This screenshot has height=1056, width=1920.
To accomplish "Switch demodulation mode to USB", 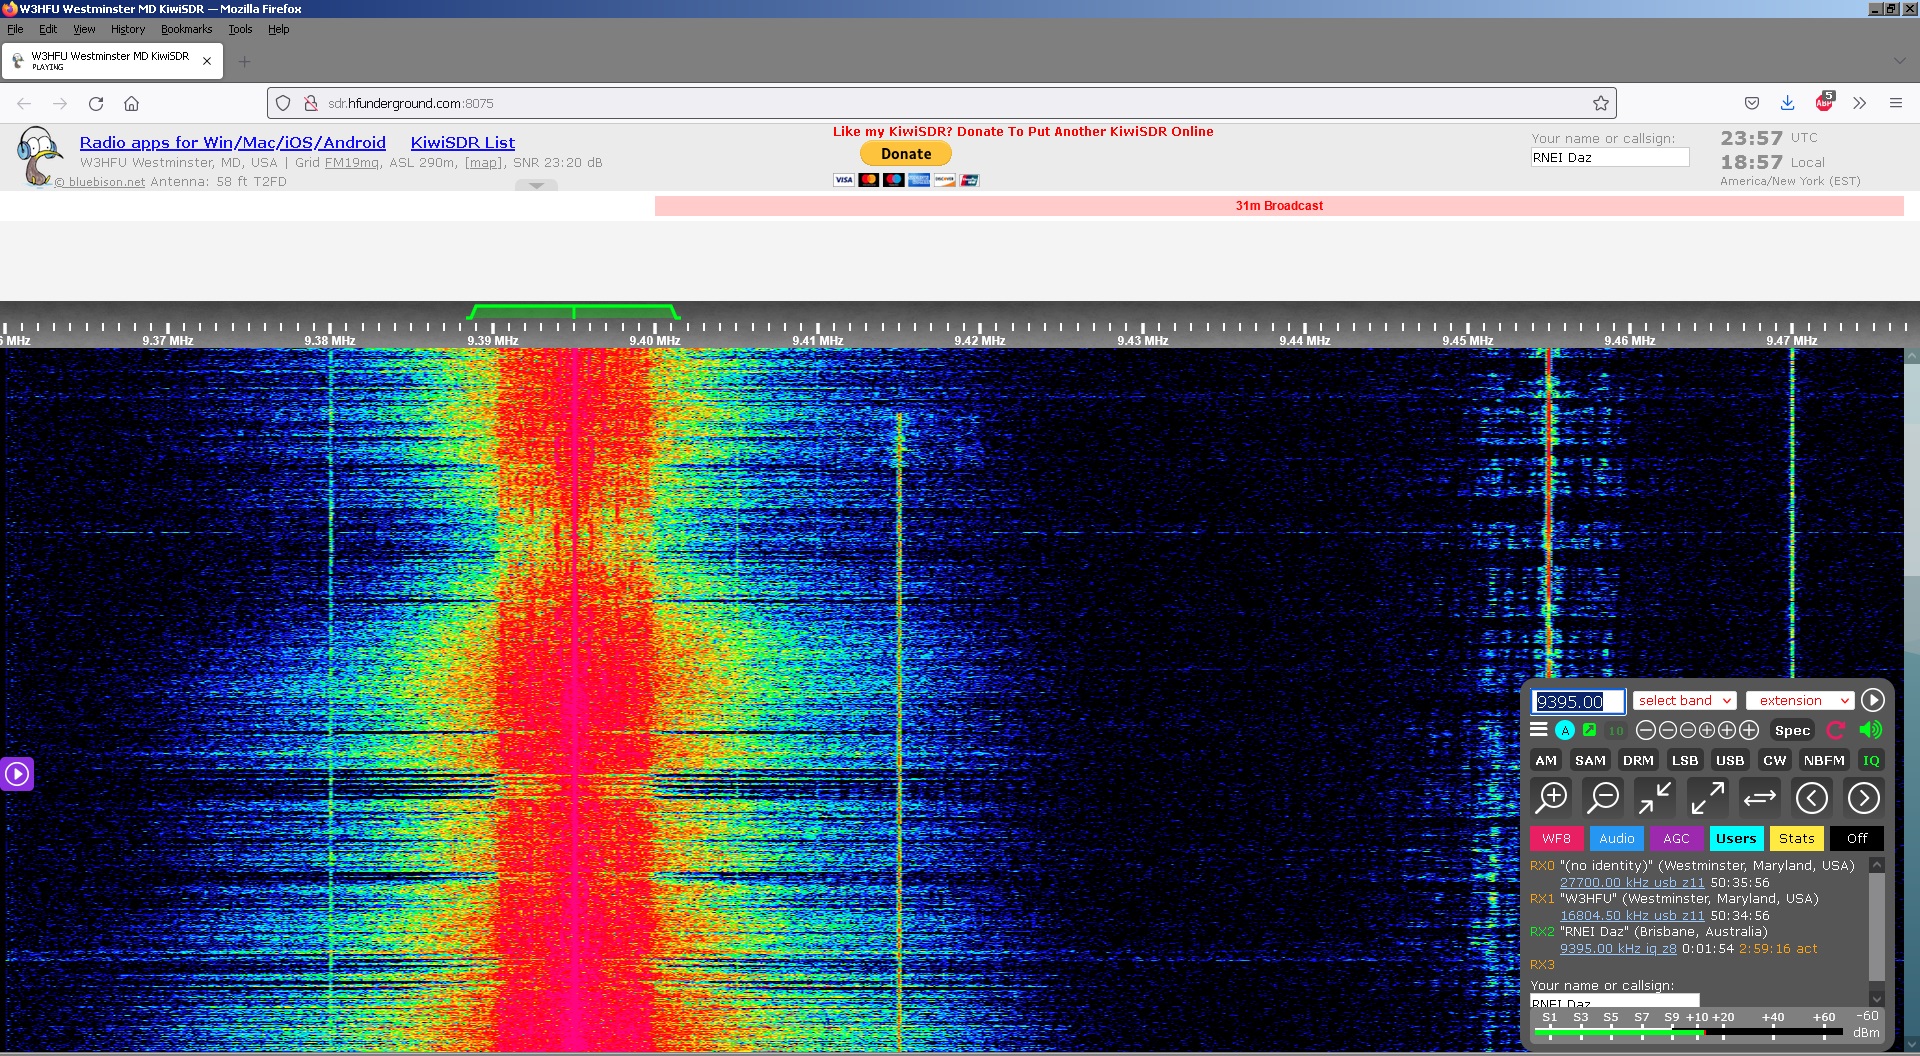I will coord(1729,760).
